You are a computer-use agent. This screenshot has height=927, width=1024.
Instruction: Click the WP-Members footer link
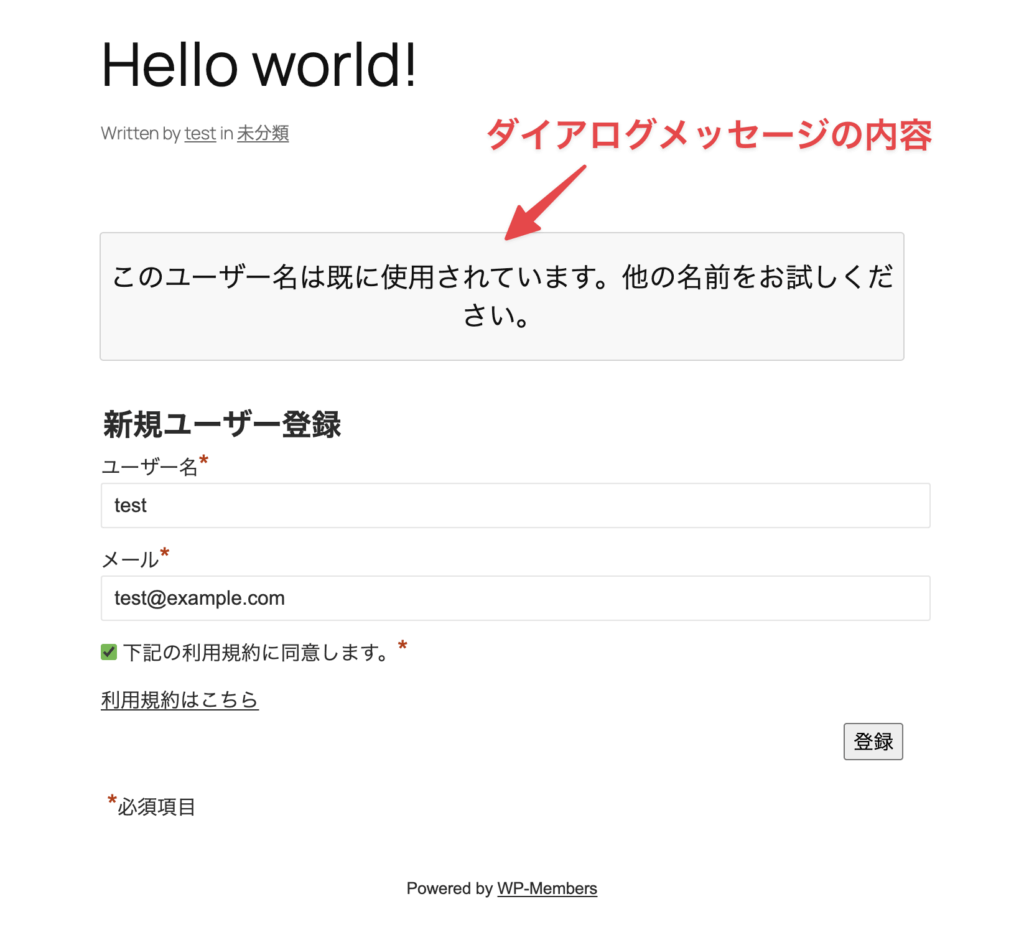[x=547, y=888]
